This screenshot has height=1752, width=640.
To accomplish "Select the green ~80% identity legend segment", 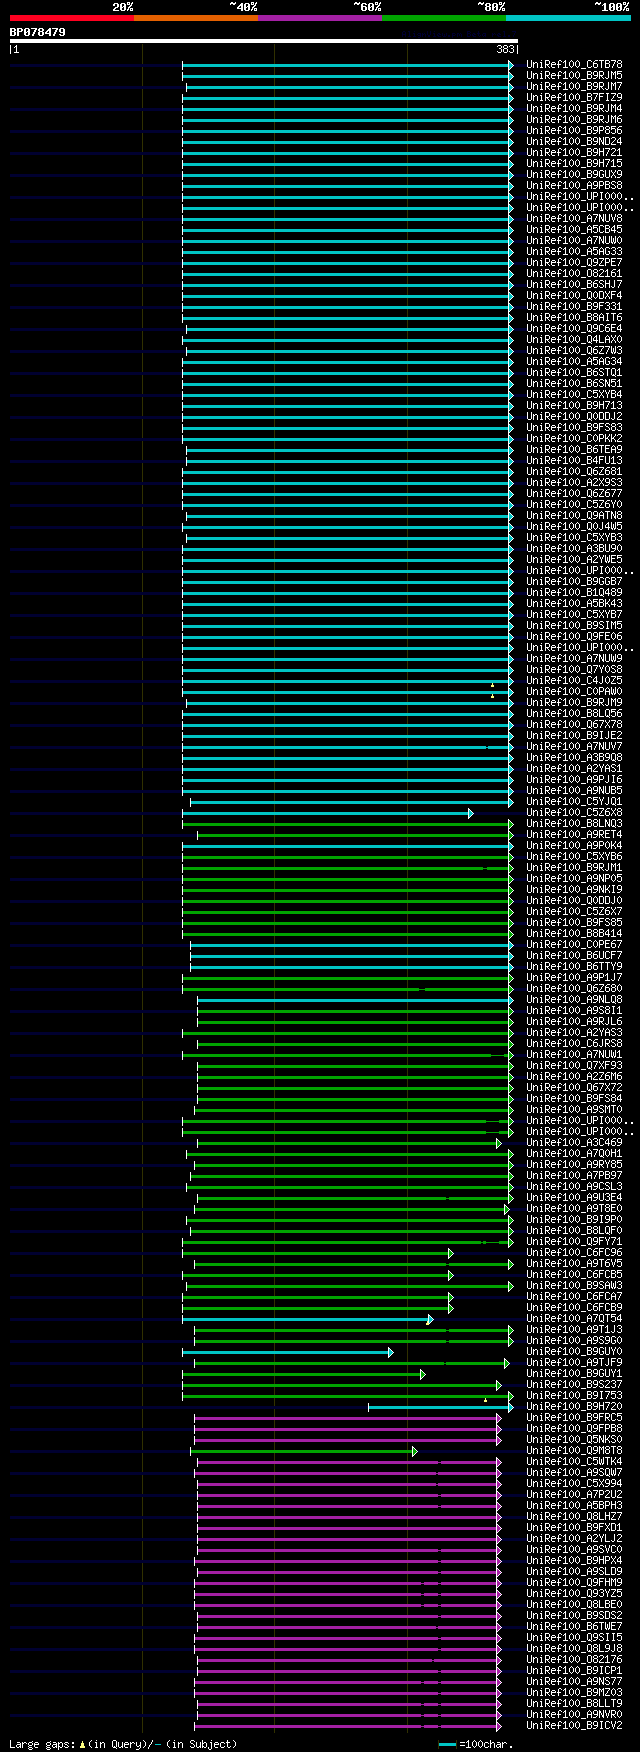I will (x=444, y=18).
